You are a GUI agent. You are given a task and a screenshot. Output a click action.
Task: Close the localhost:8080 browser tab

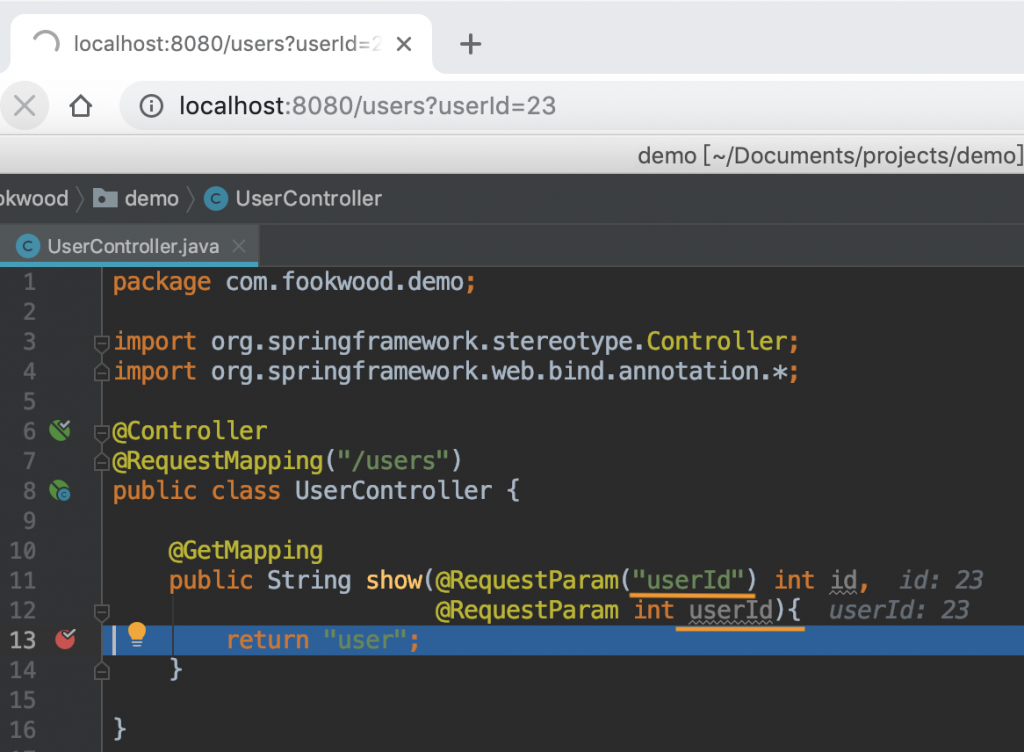click(404, 44)
